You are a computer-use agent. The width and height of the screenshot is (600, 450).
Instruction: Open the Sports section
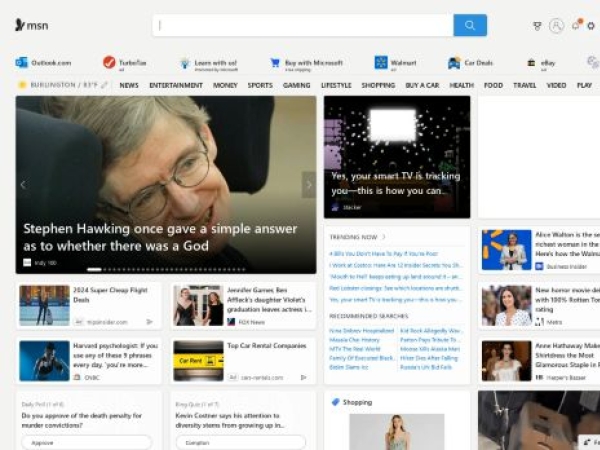260,85
